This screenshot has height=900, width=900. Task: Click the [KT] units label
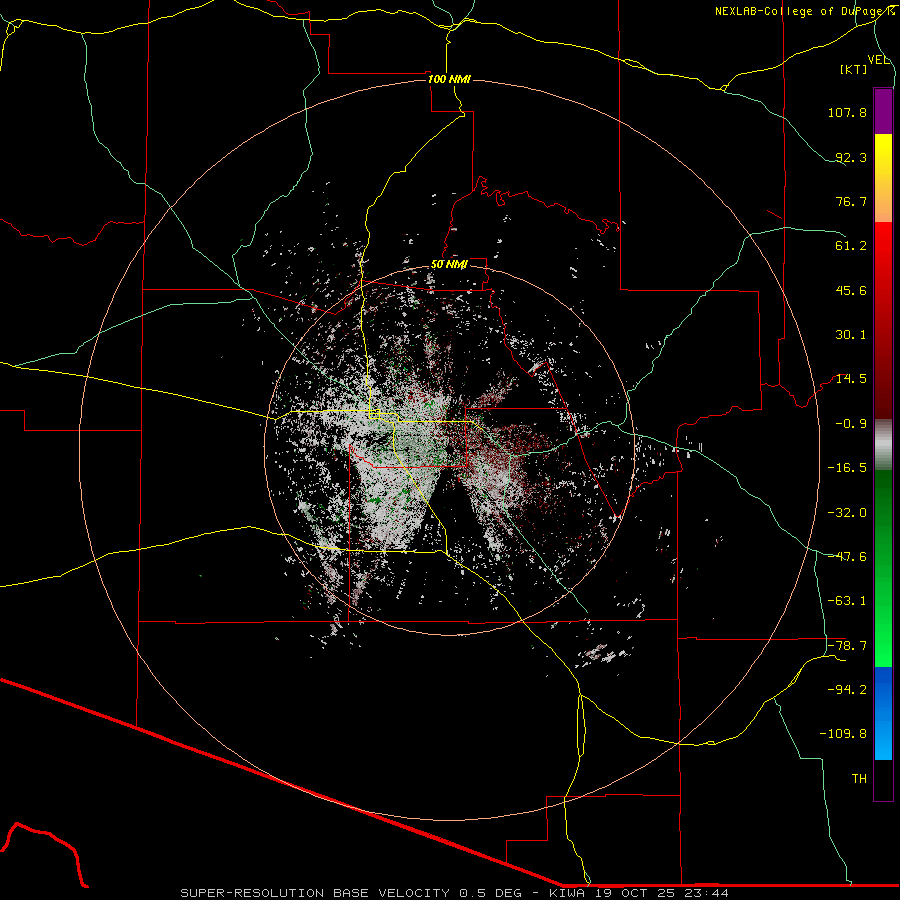(x=854, y=69)
